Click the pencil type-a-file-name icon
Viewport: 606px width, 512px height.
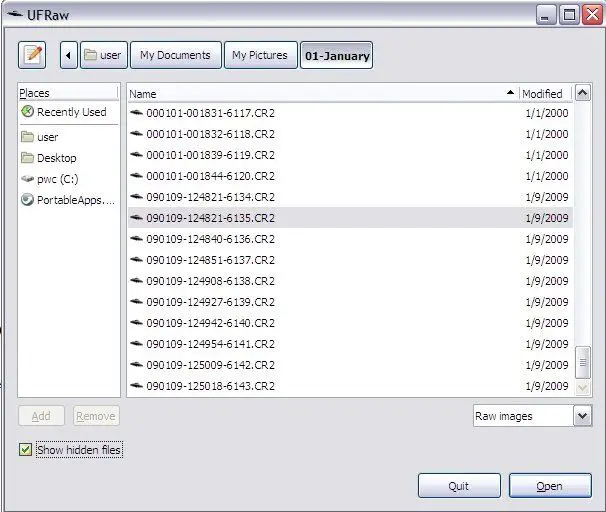pyautogui.click(x=32, y=55)
